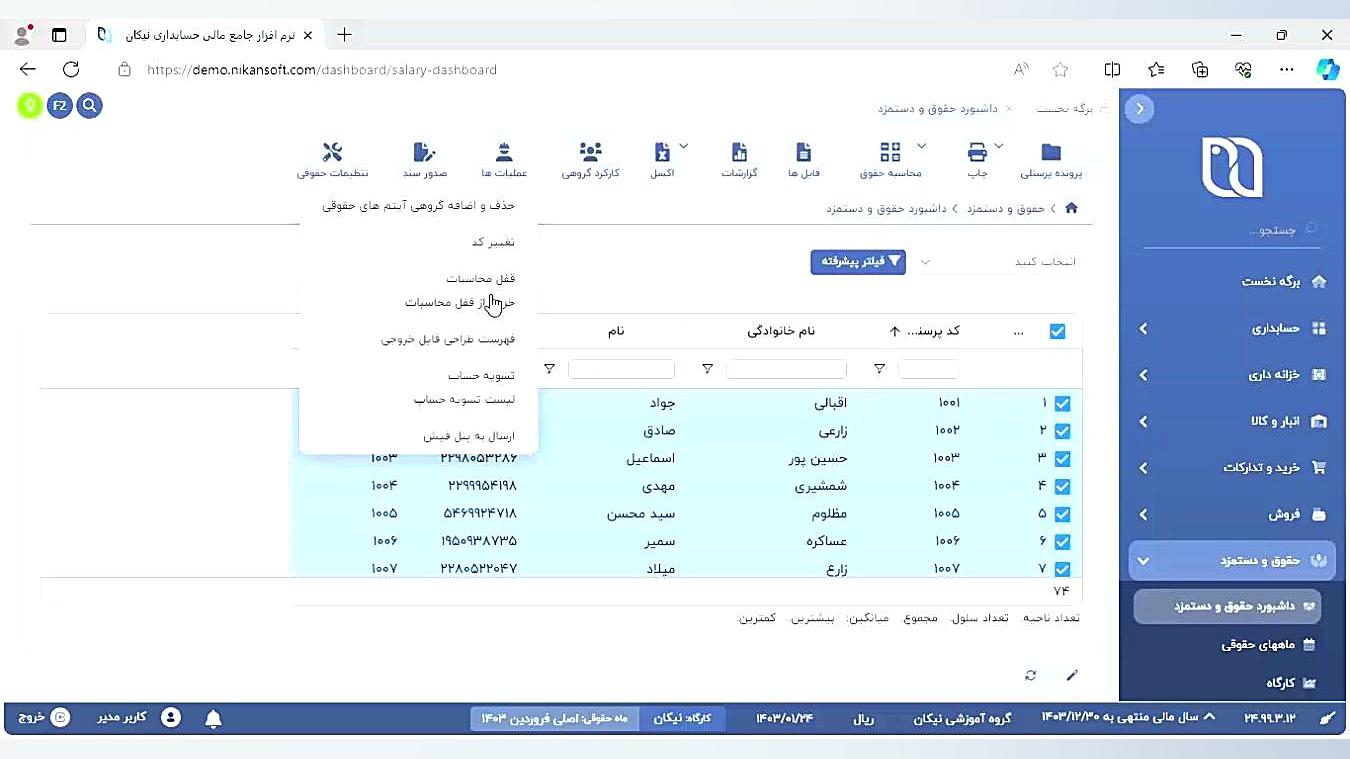Click the نام خانوادگی filter input

point(786,369)
